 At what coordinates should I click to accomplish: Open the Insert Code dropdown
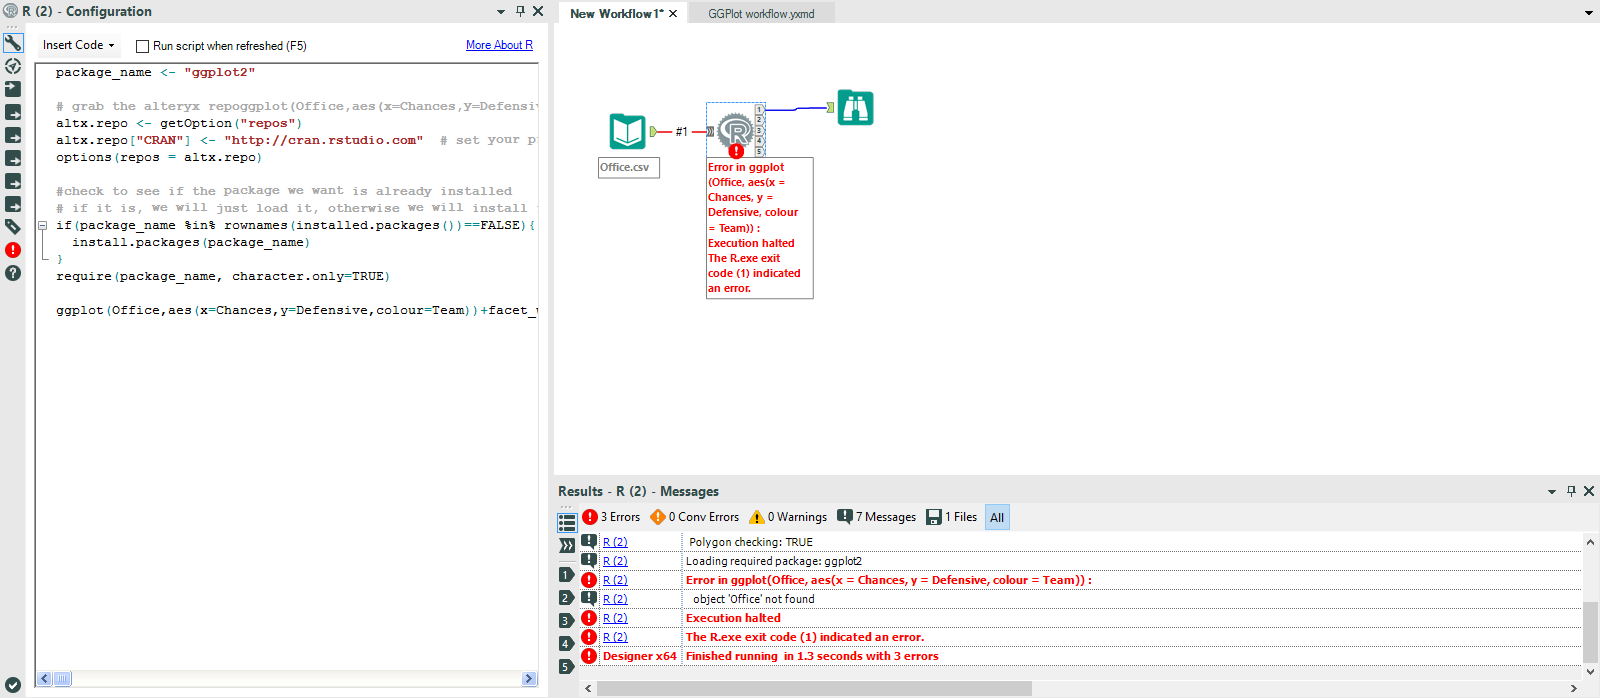(79, 45)
